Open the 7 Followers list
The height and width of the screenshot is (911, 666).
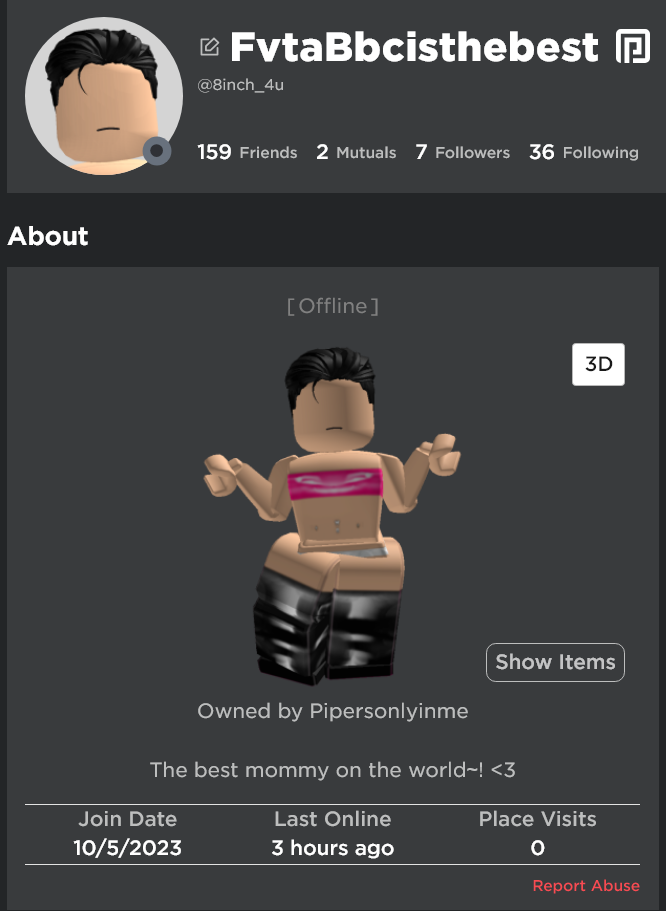463,152
